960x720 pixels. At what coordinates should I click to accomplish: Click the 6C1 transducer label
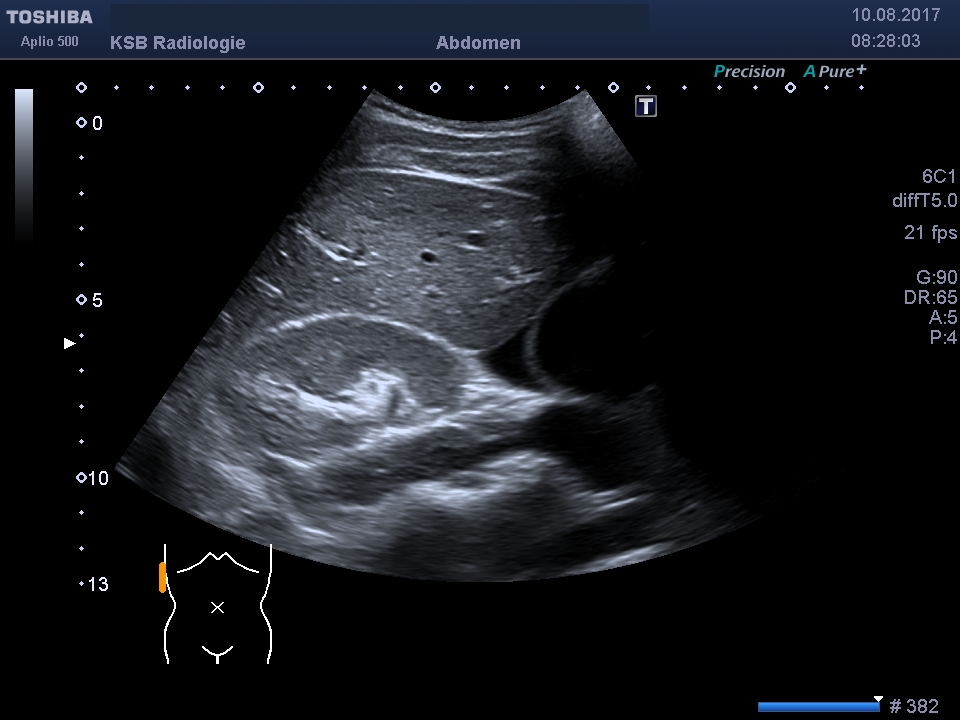click(x=939, y=177)
